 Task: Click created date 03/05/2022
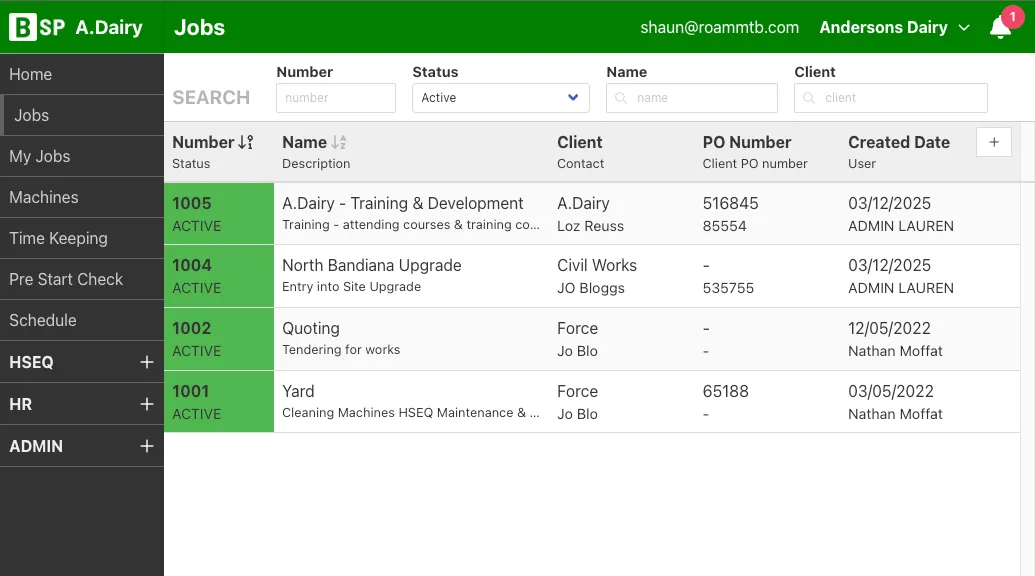click(x=890, y=391)
